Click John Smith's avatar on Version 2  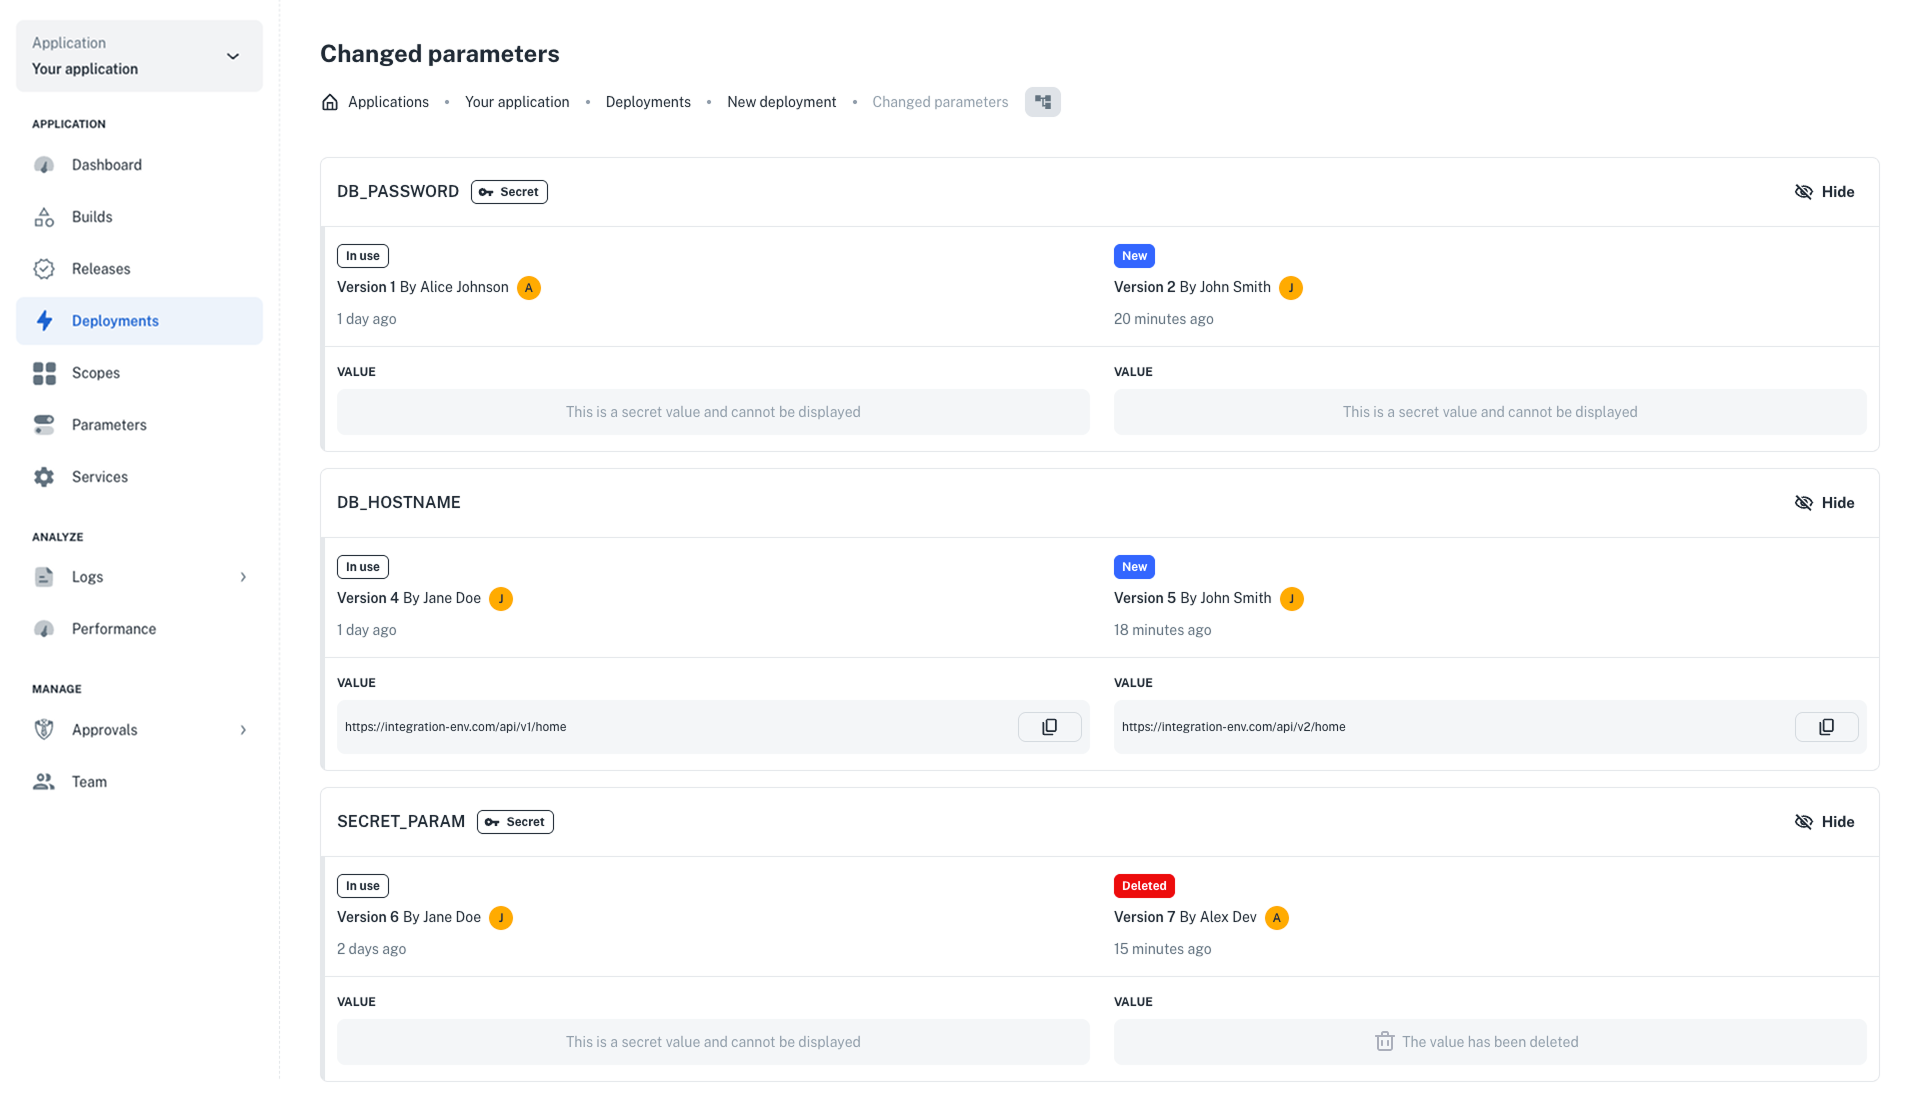(1291, 288)
